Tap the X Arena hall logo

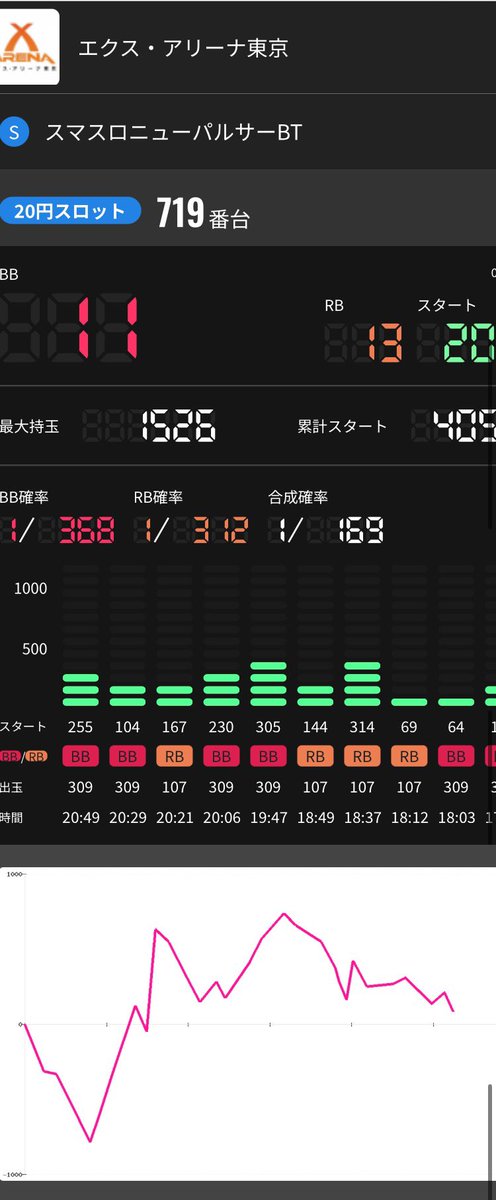pyautogui.click(x=30, y=48)
